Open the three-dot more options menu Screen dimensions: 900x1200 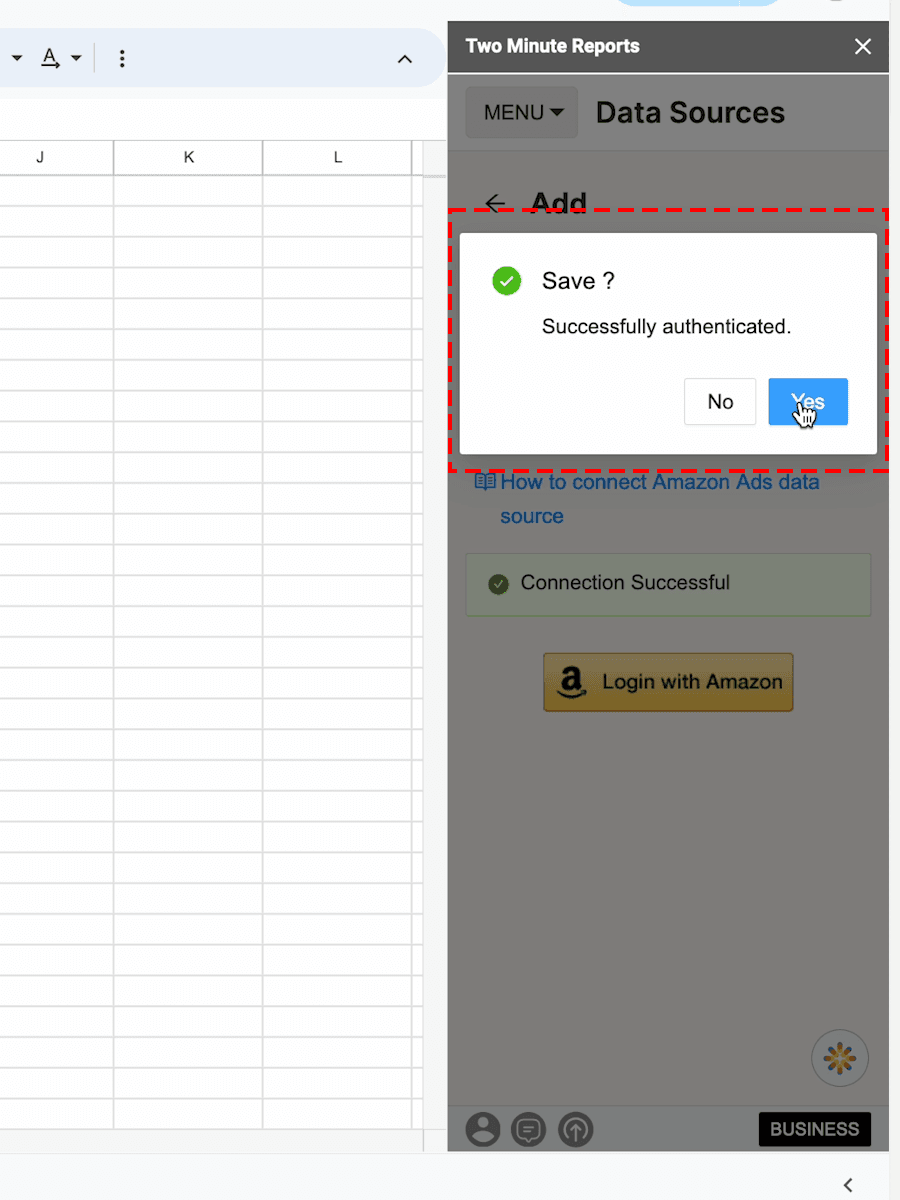(x=122, y=59)
